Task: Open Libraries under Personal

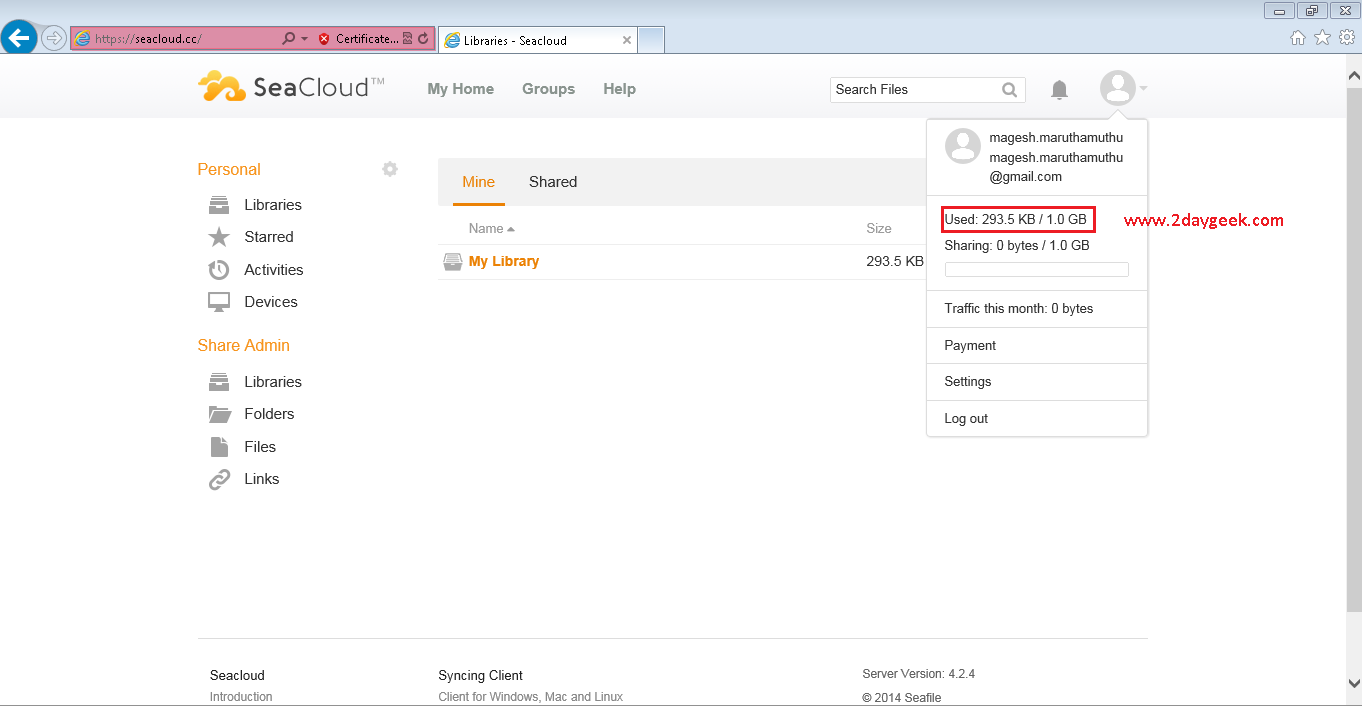Action: pos(273,205)
